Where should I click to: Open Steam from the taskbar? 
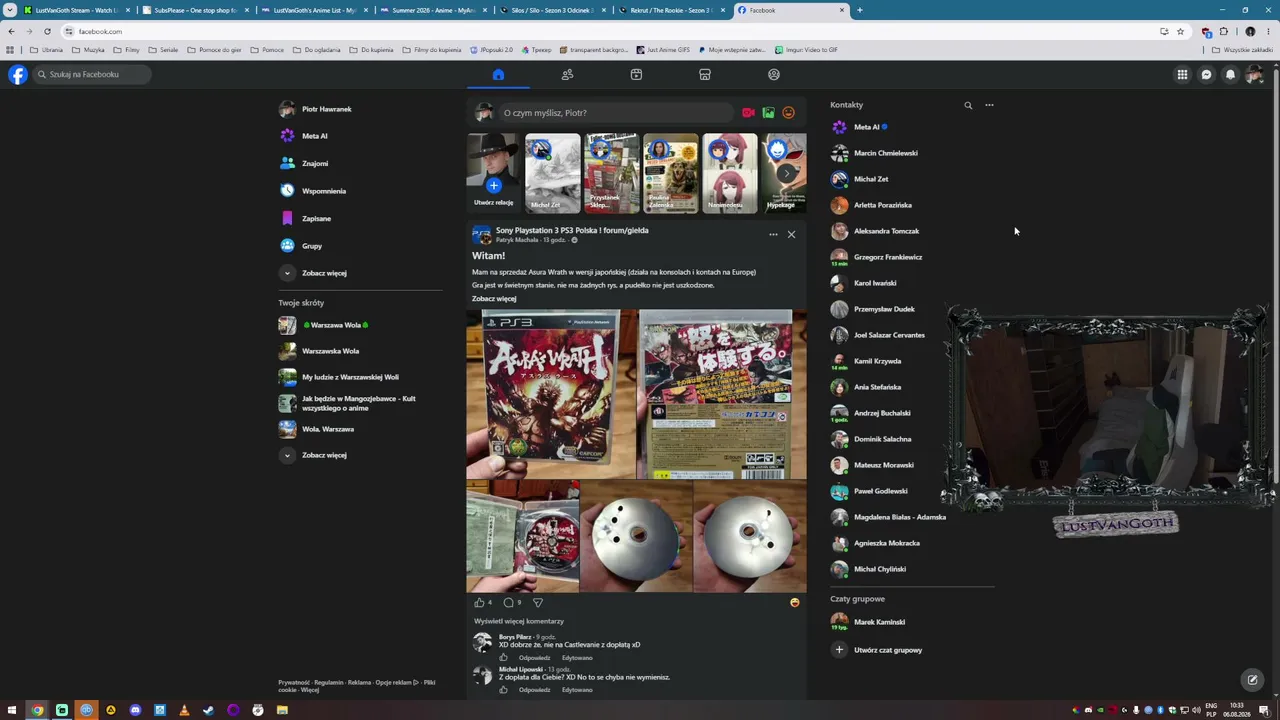click(208, 710)
